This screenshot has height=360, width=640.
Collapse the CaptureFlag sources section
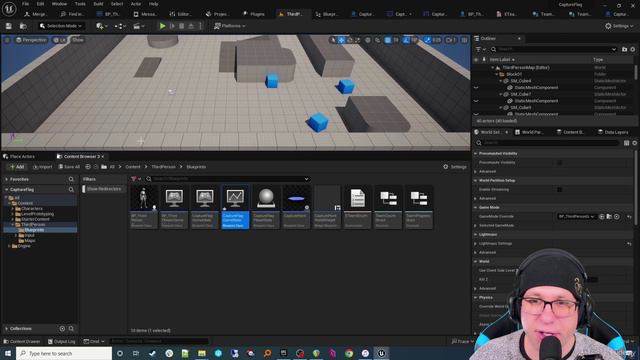[7, 189]
